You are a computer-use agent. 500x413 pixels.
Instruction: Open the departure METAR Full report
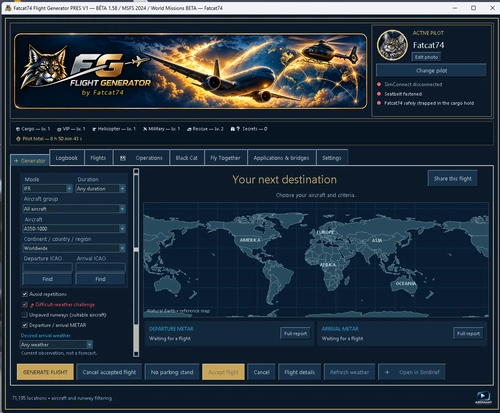point(295,333)
